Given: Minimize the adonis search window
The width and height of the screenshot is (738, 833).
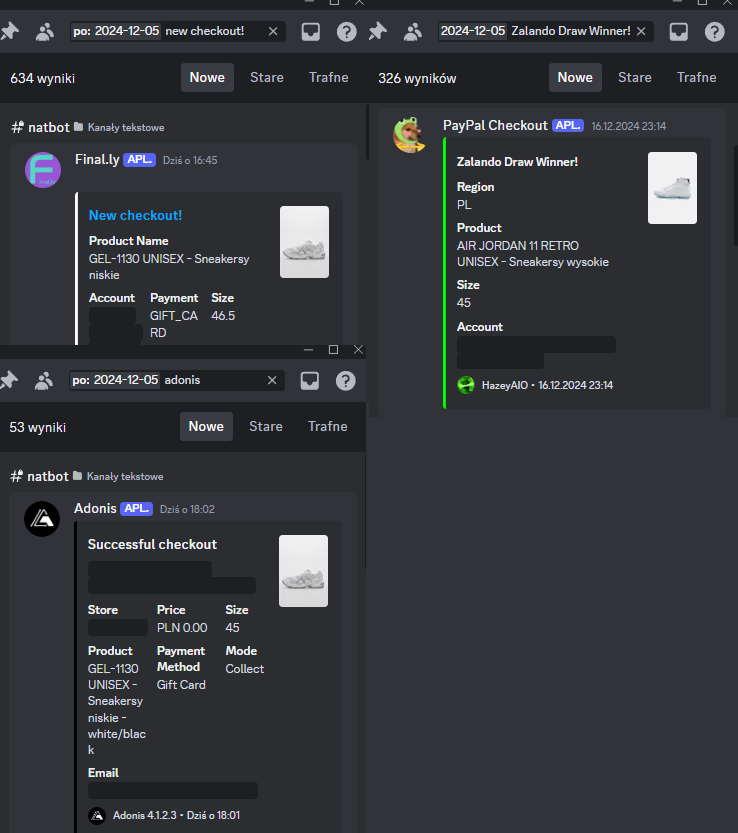Looking at the screenshot, I should tap(308, 350).
